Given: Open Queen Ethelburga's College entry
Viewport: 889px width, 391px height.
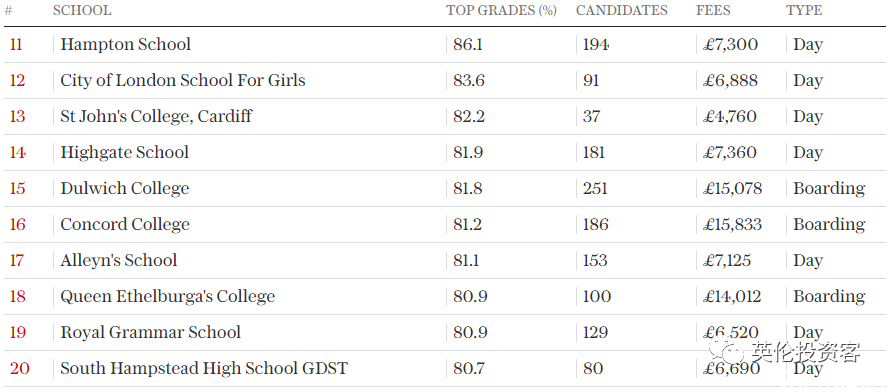Looking at the screenshot, I should 168,296.
